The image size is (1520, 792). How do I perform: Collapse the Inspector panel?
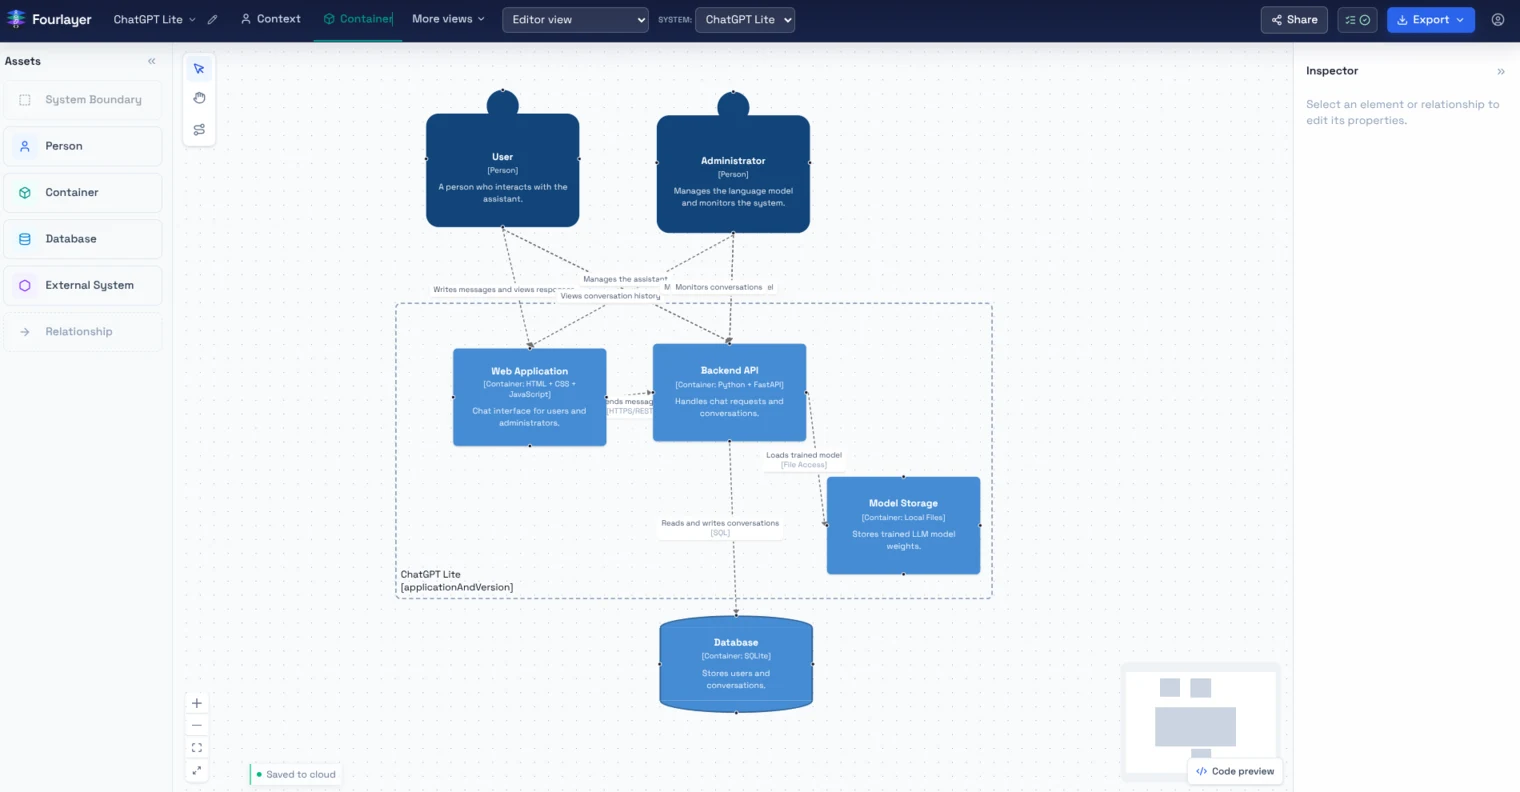coord(1500,71)
